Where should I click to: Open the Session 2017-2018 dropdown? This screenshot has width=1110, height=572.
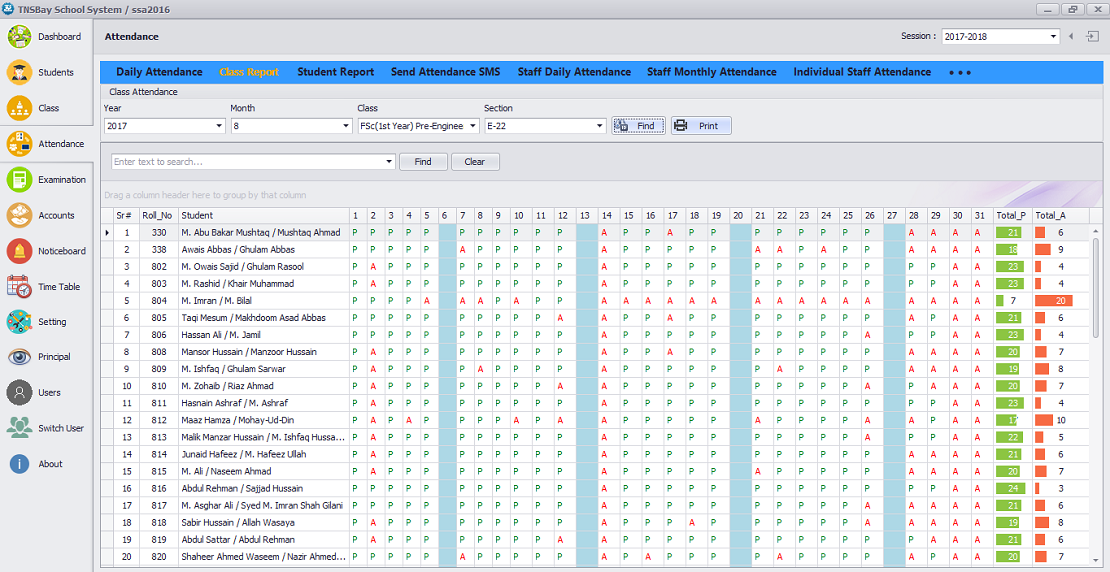1053,37
